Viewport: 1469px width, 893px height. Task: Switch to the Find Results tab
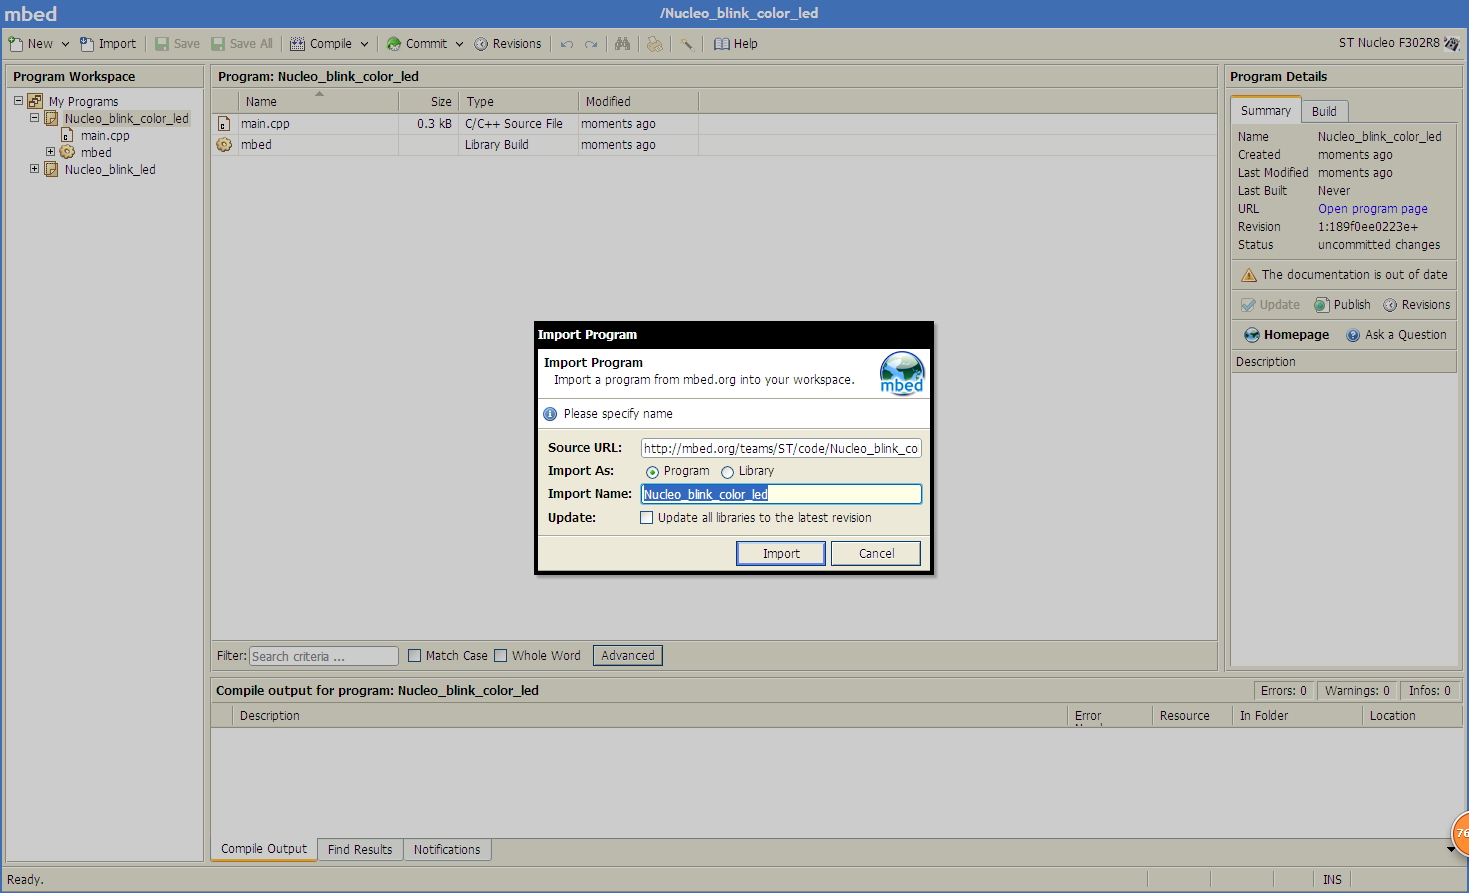[x=360, y=850]
